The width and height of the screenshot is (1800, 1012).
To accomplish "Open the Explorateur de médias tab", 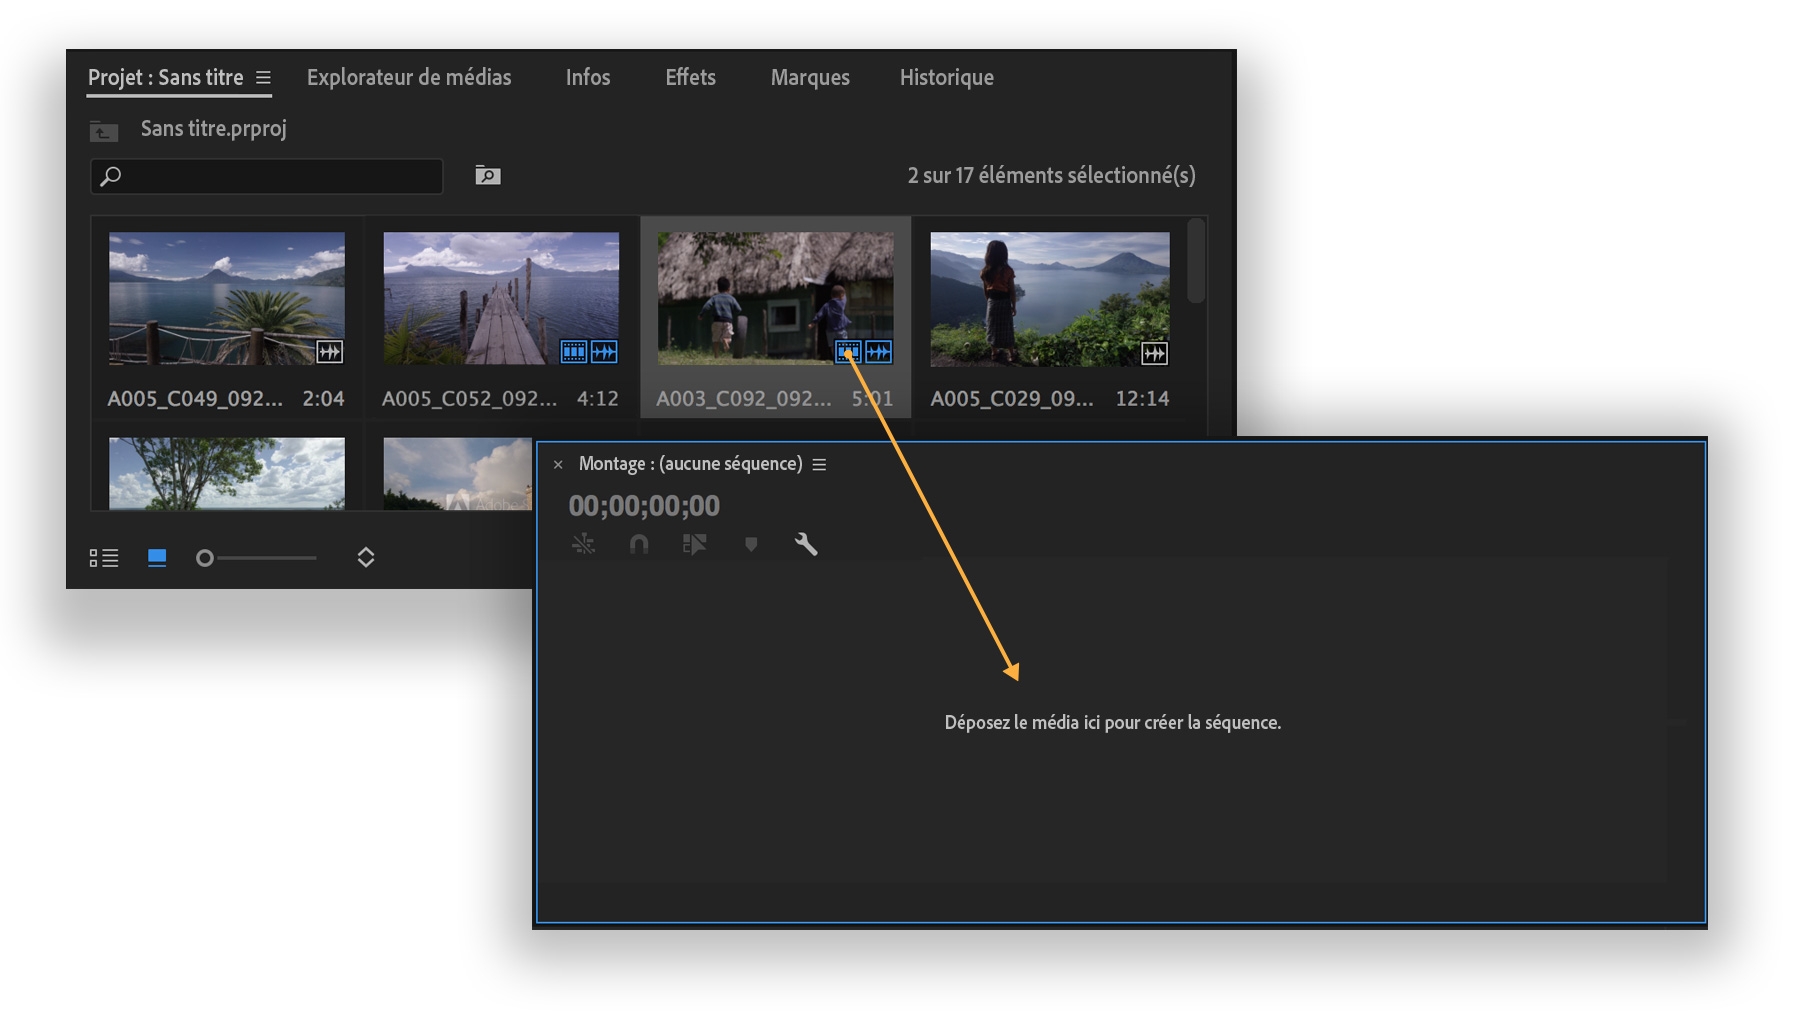I will [409, 77].
